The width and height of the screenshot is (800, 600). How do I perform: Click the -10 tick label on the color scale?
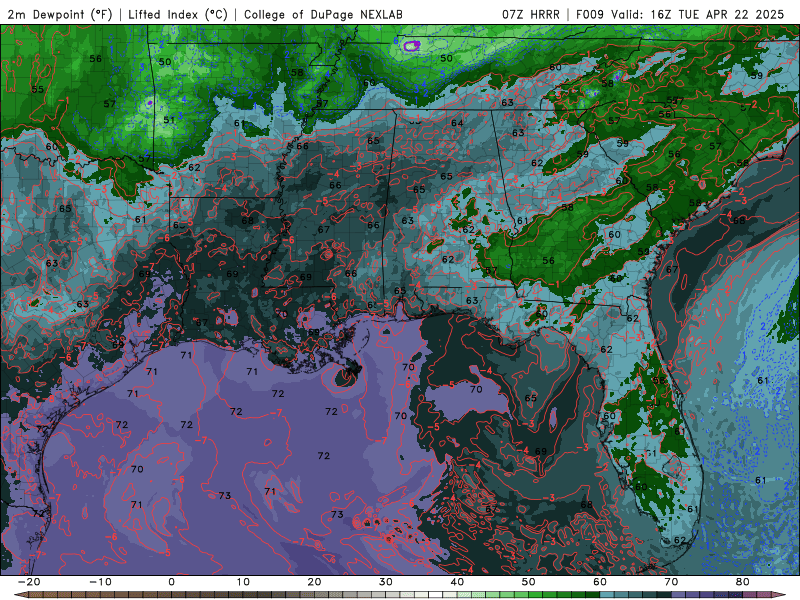pyautogui.click(x=100, y=582)
